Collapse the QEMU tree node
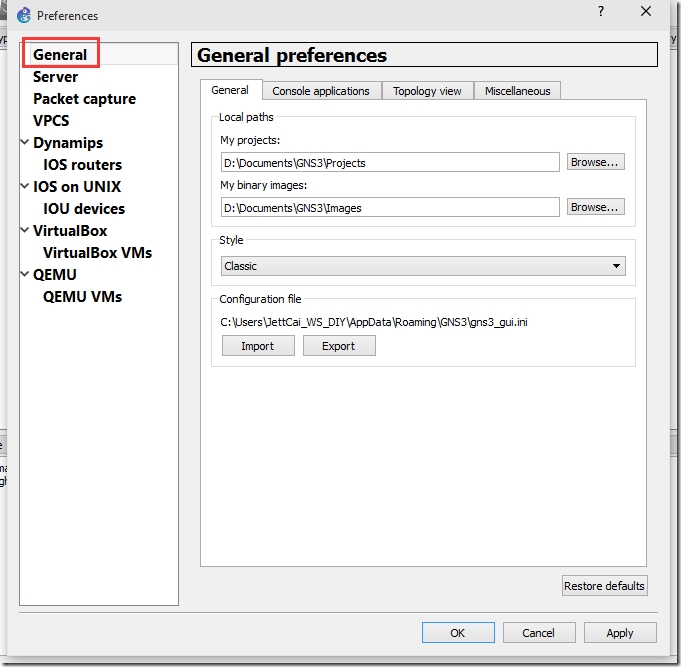This screenshot has height=667, width=681. [25, 274]
